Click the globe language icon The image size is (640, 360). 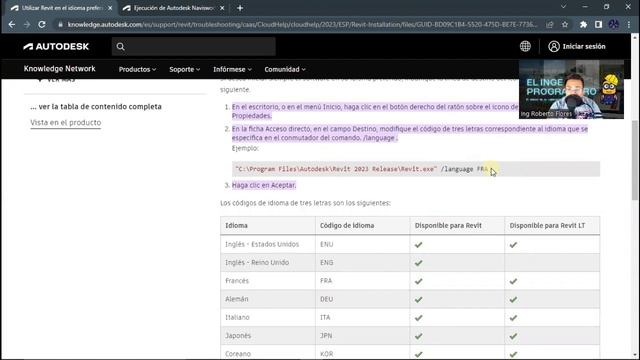click(525, 46)
